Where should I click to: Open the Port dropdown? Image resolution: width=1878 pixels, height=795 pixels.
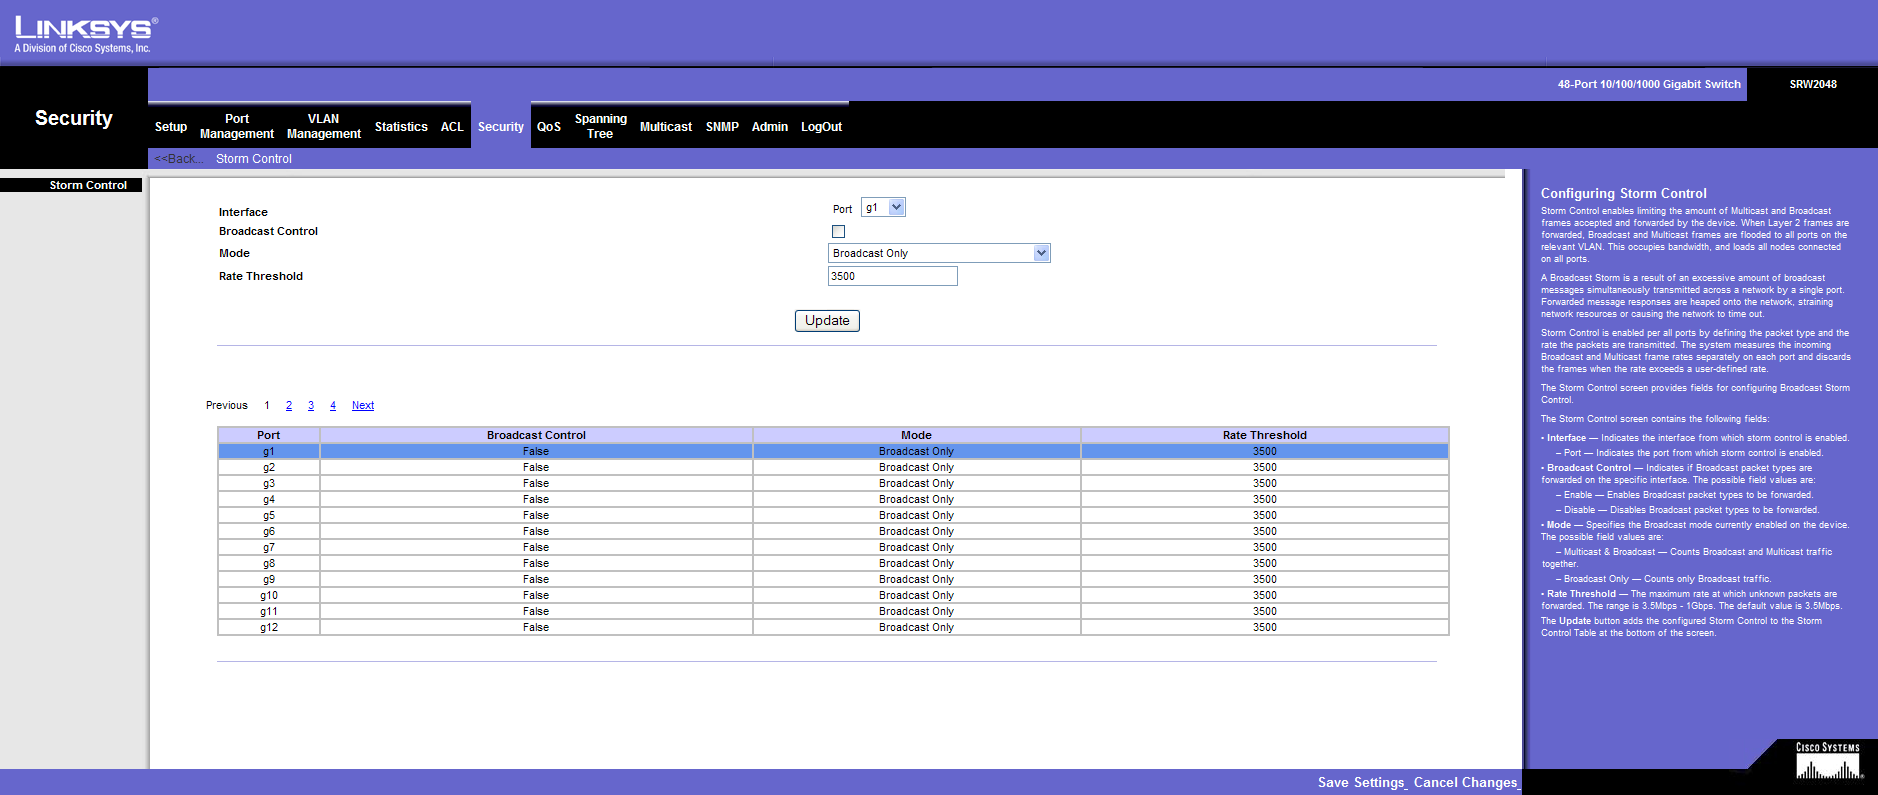[884, 208]
